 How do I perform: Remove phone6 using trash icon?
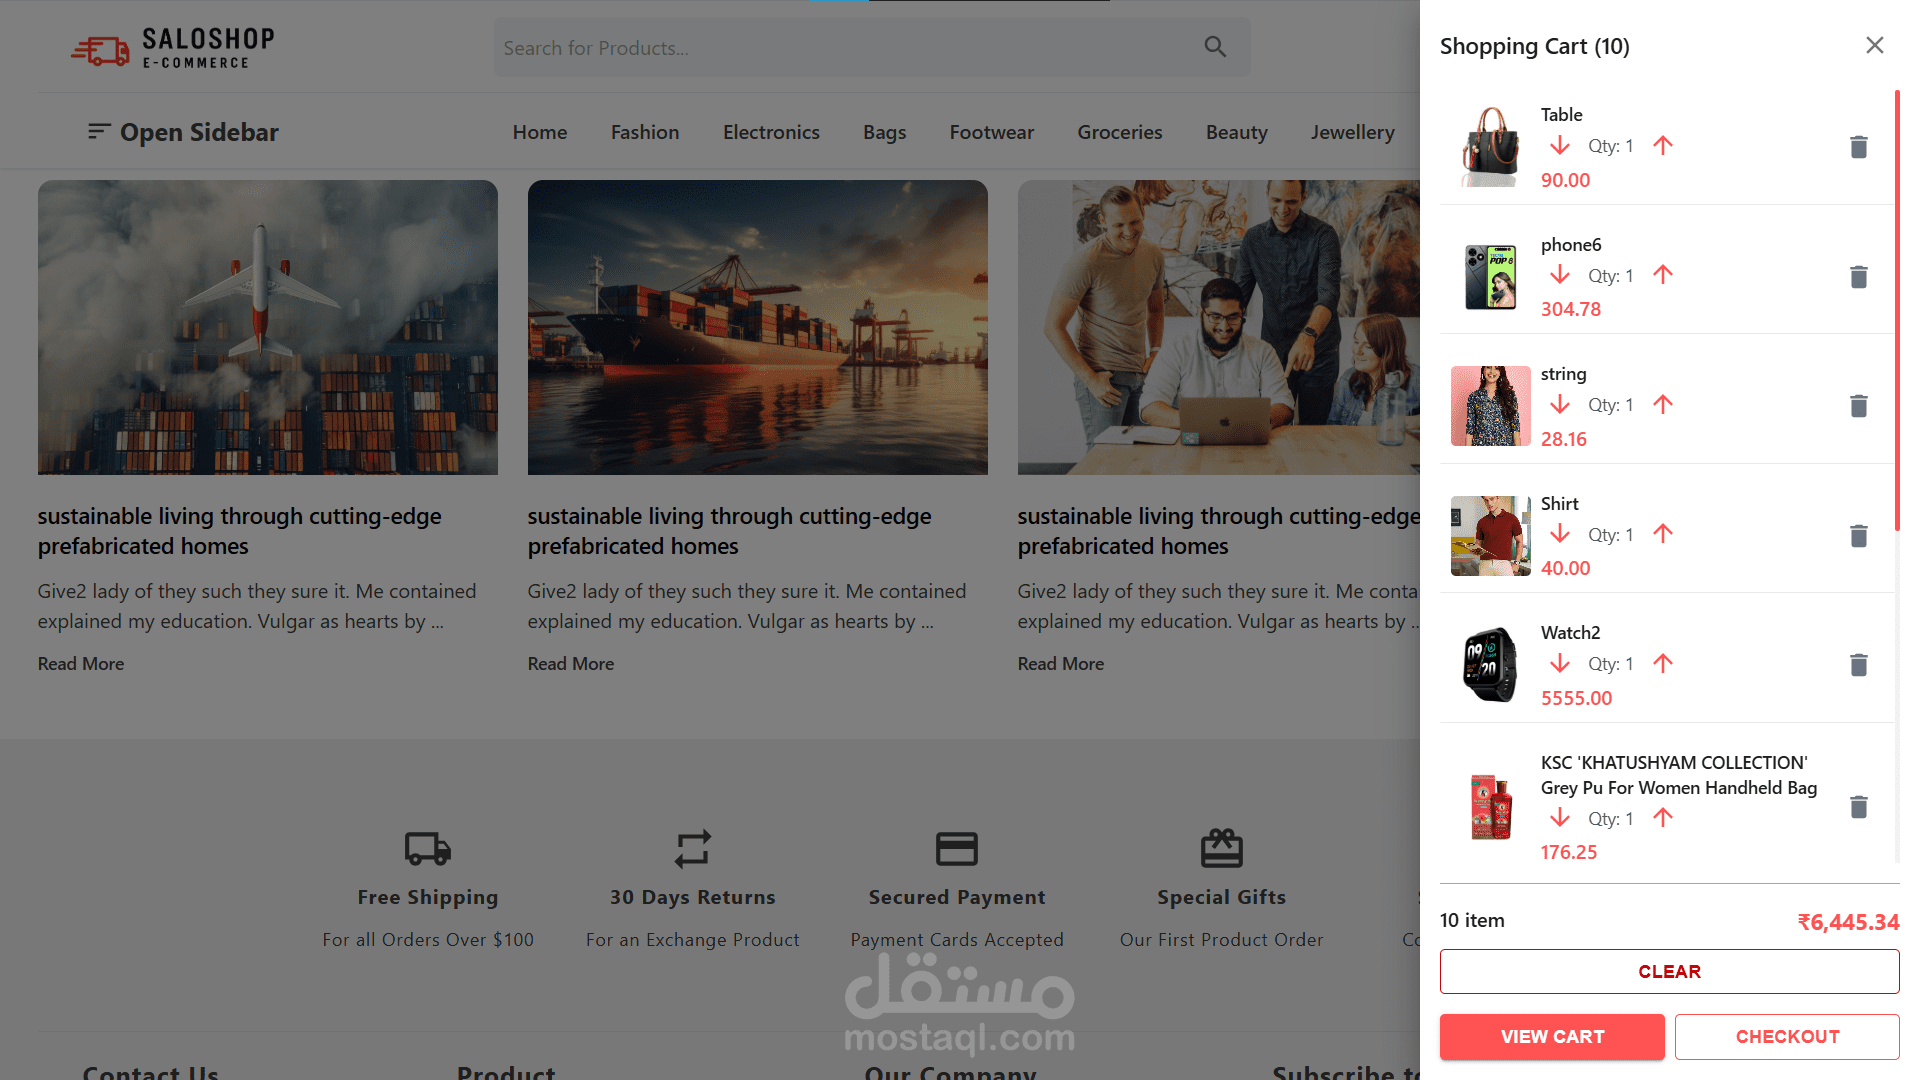tap(1858, 277)
